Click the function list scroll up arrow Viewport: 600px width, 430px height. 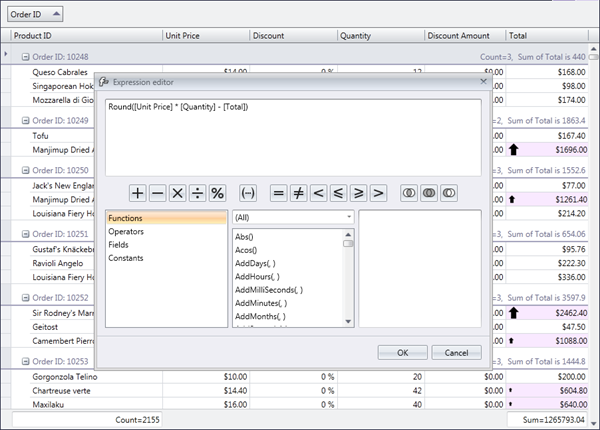click(348, 235)
